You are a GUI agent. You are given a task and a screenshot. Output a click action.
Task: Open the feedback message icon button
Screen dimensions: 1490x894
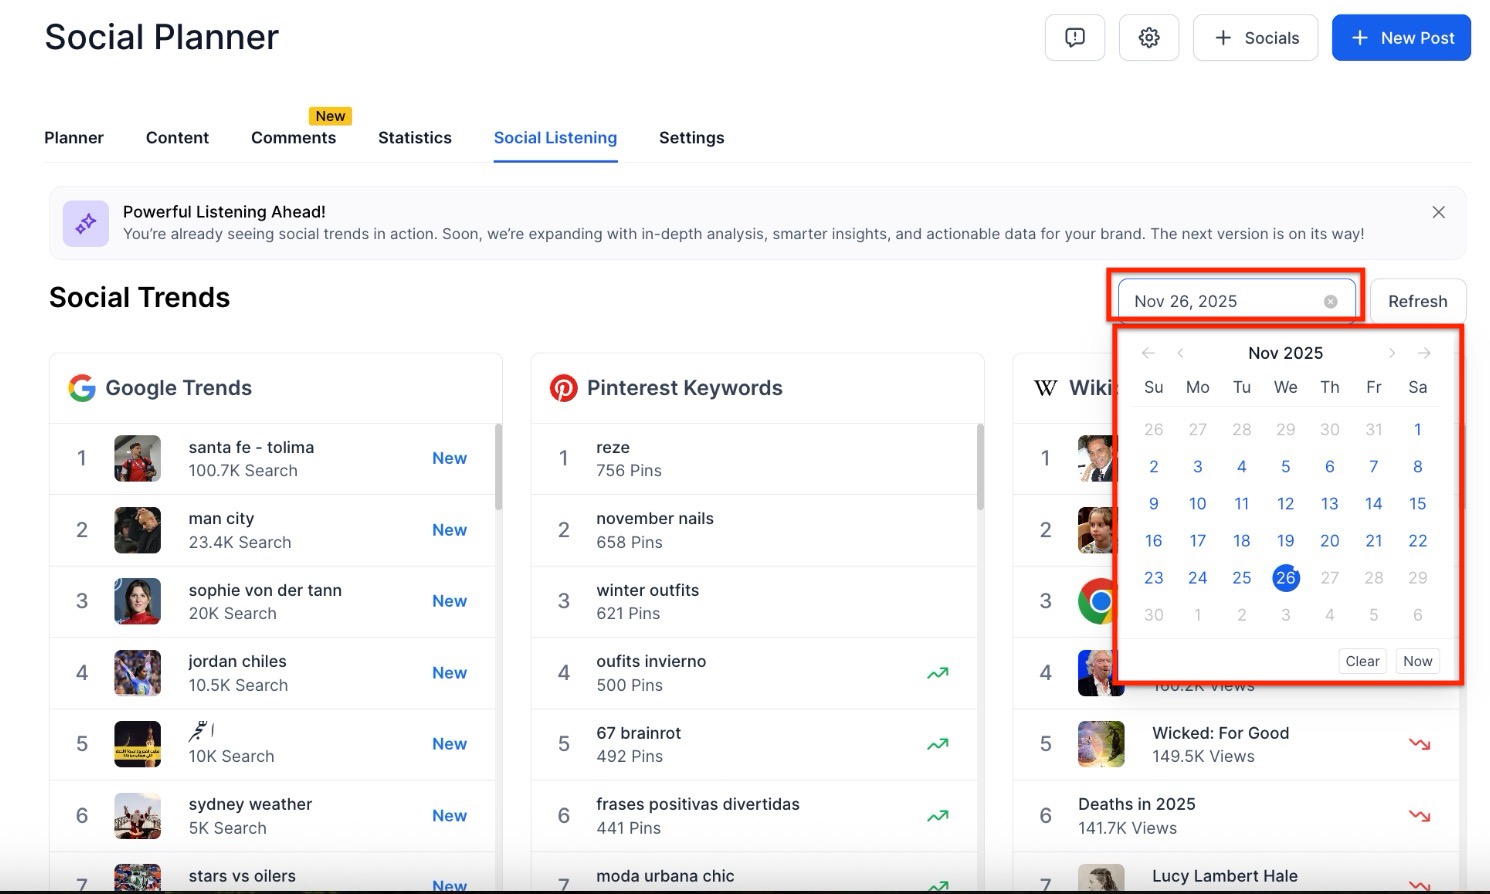tap(1075, 38)
